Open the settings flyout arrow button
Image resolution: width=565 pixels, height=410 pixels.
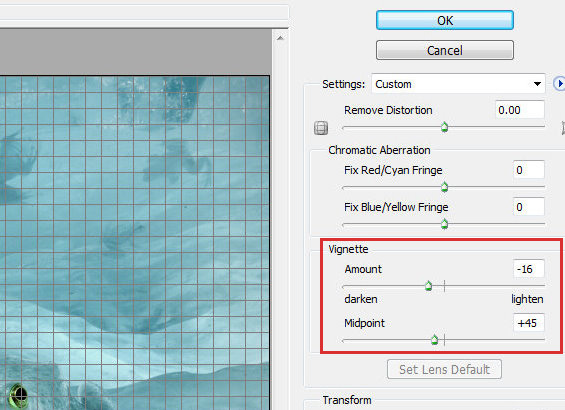click(559, 84)
